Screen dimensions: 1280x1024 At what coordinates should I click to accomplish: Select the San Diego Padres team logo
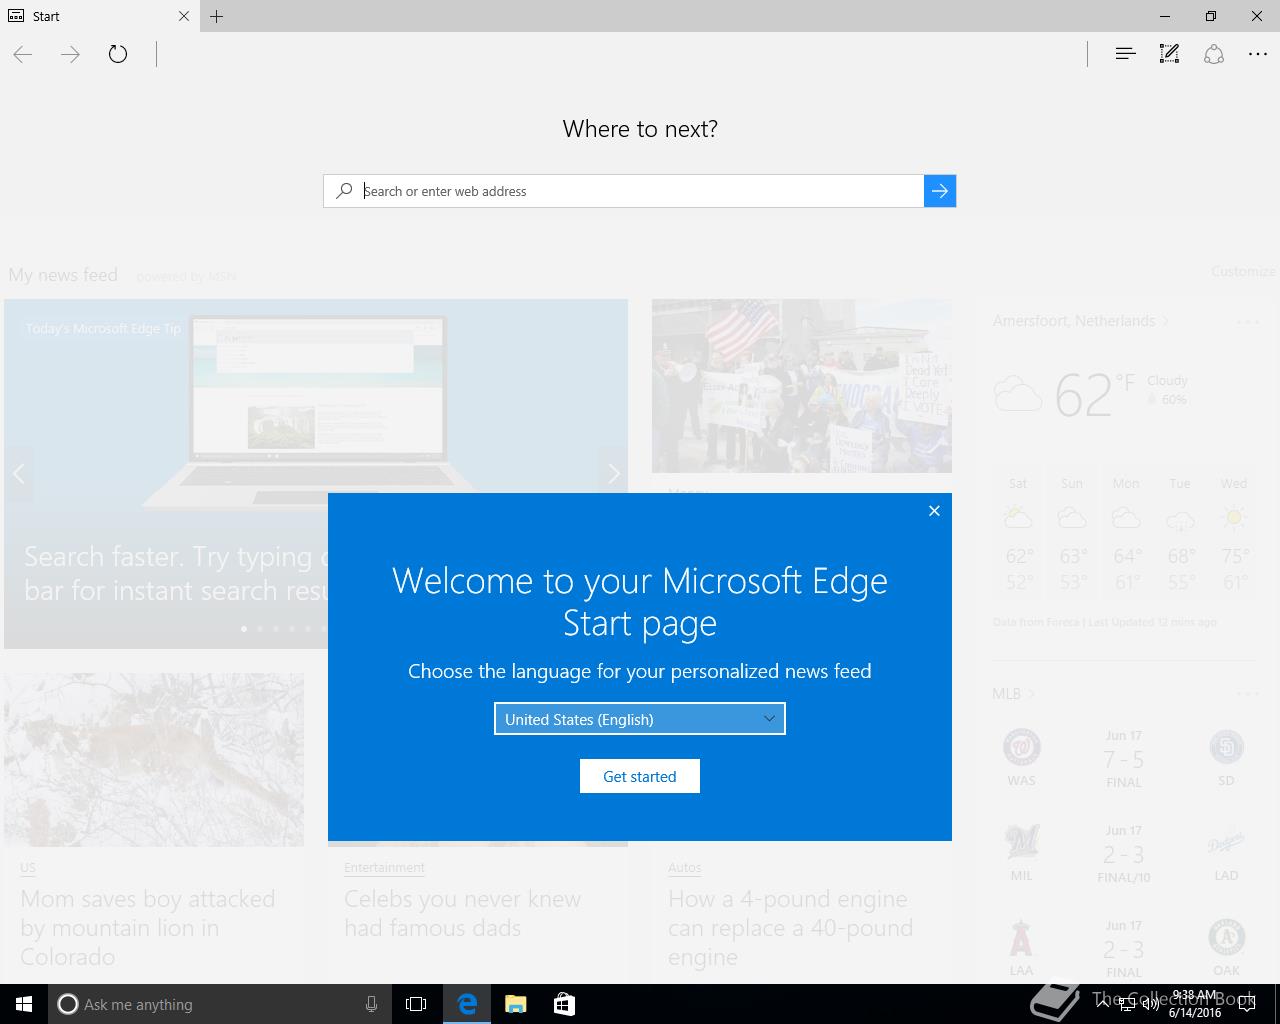1226,747
